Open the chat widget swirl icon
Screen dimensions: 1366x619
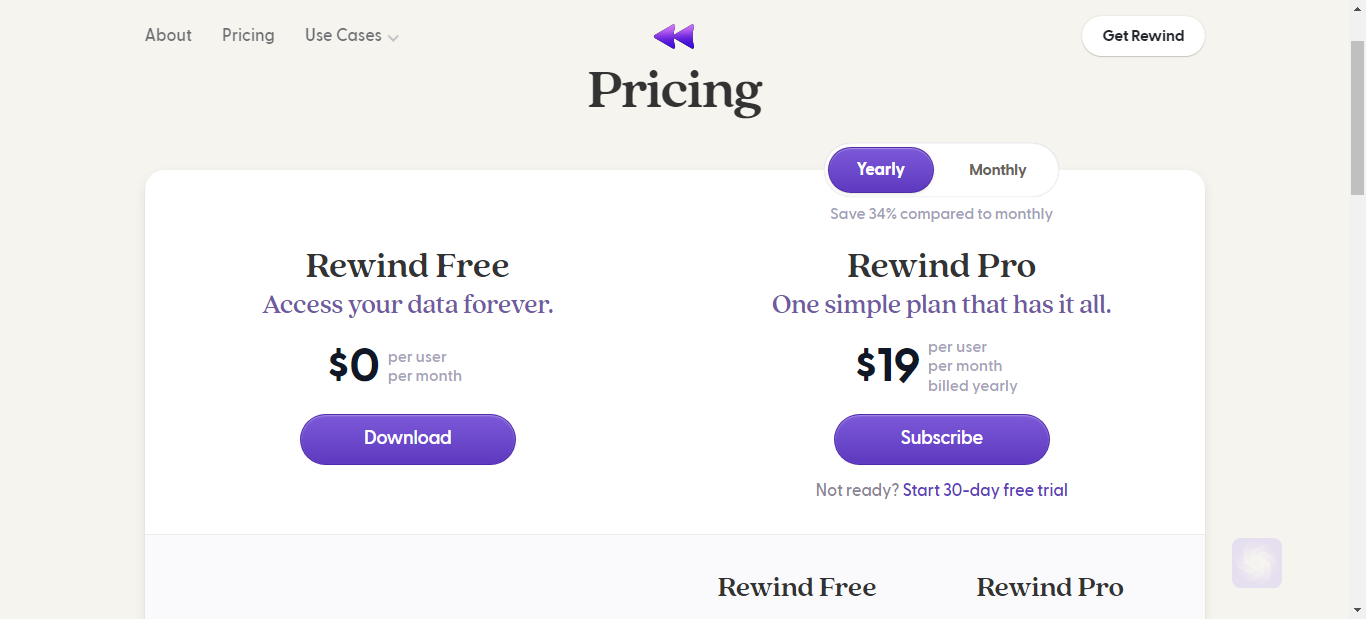(x=1257, y=563)
